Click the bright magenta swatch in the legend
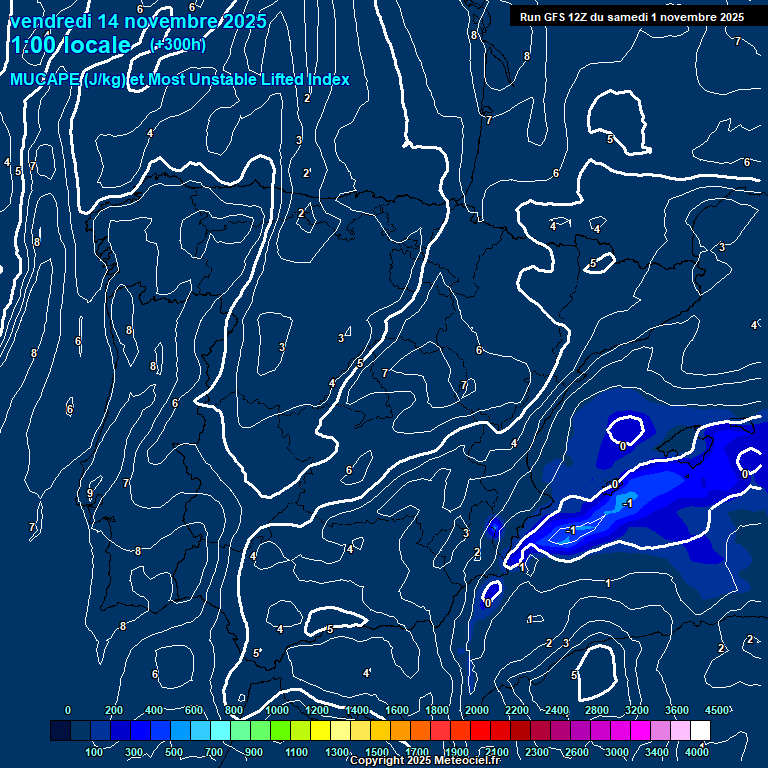 [x=640, y=730]
